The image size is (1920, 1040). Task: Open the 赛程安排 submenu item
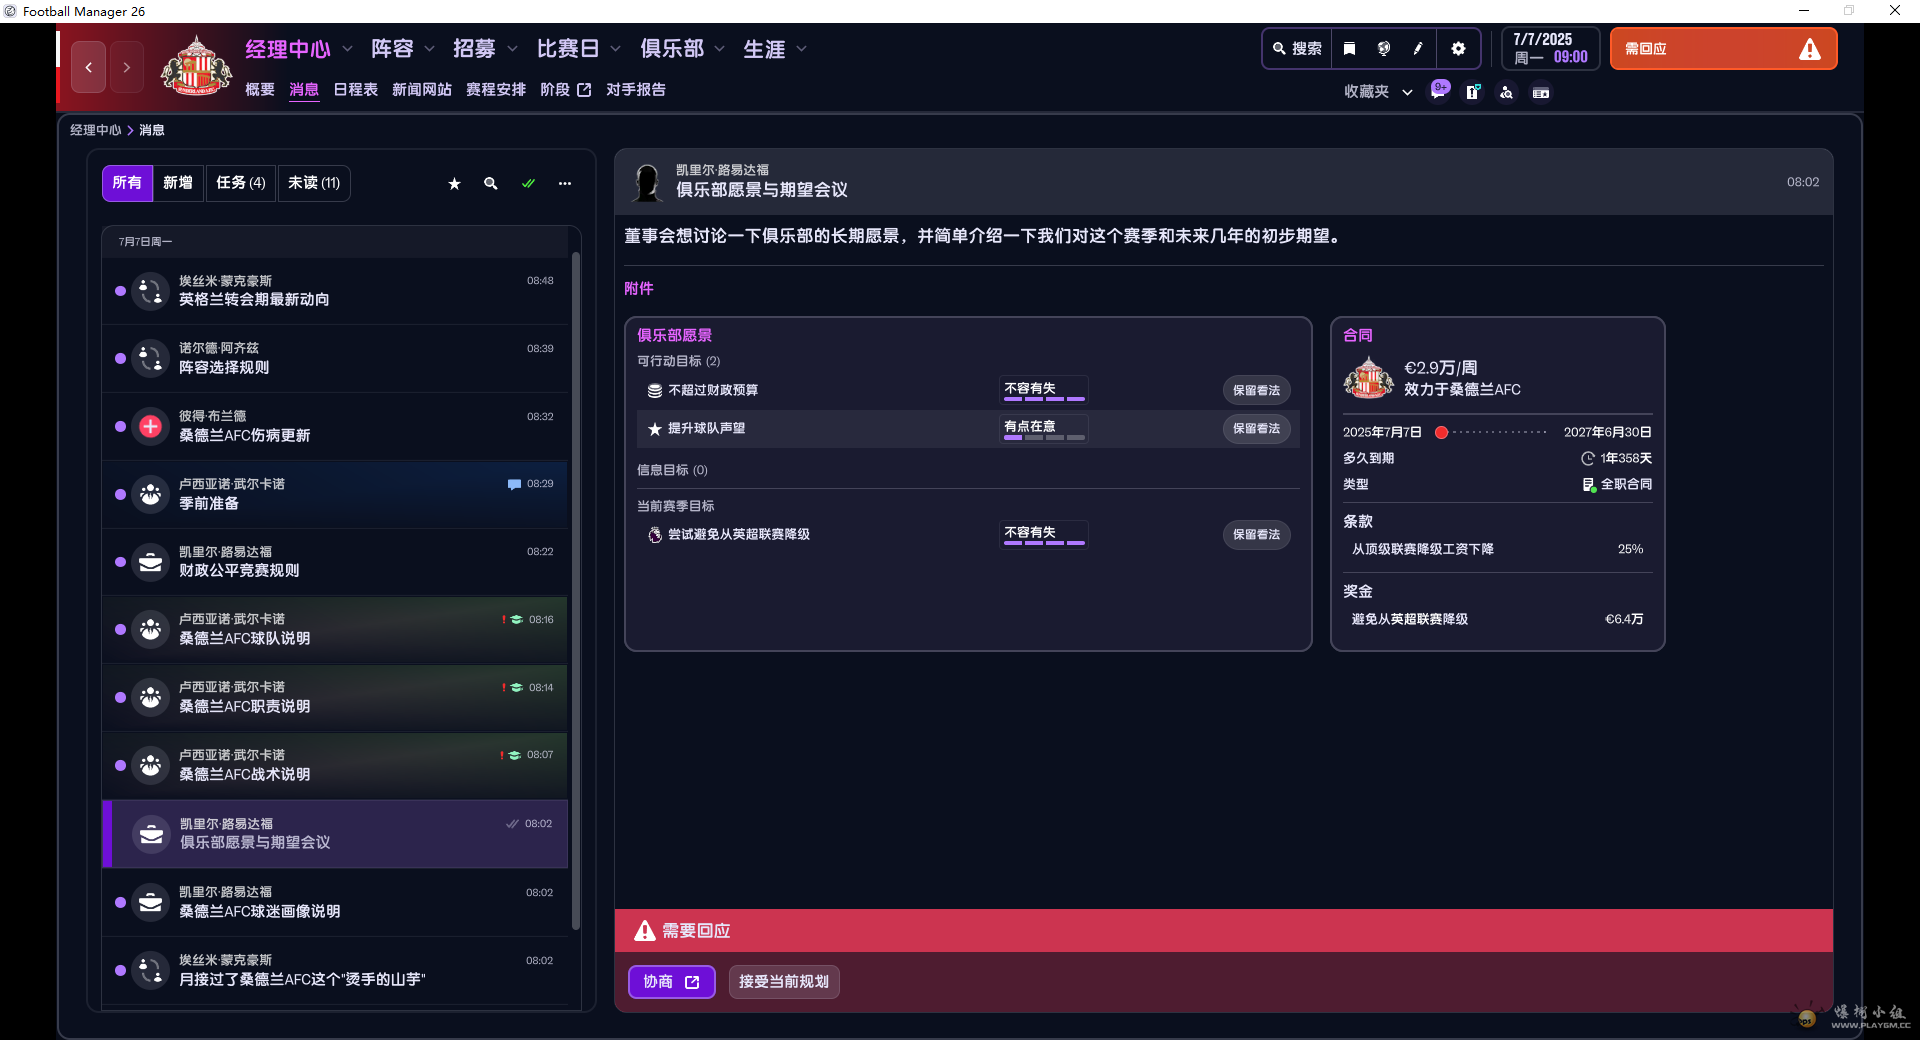(496, 89)
